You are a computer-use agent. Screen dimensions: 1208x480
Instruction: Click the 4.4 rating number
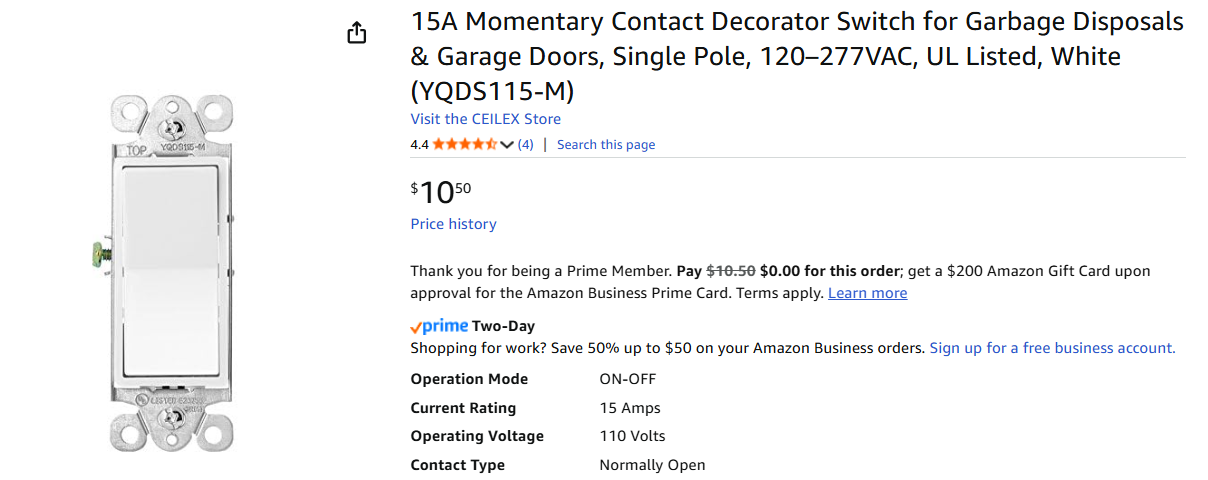pyautogui.click(x=419, y=145)
